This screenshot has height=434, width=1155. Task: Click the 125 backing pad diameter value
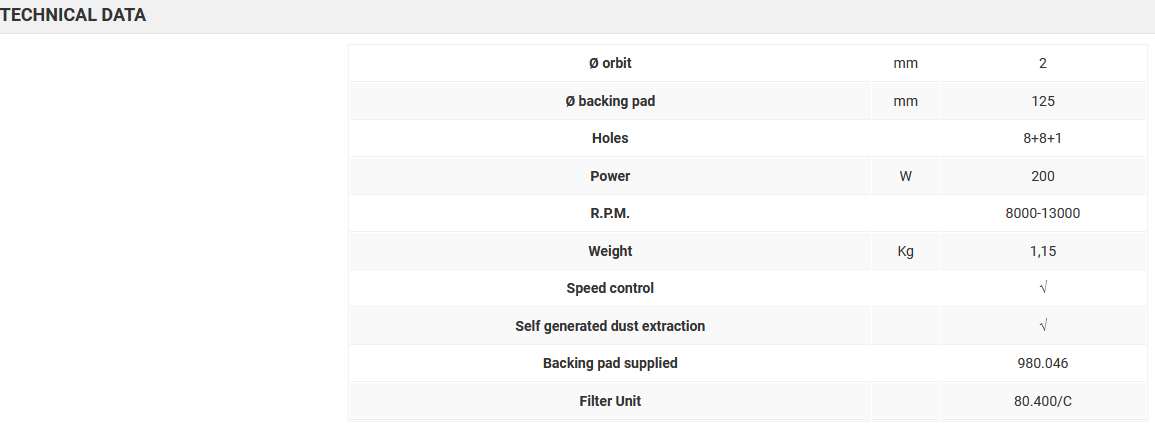(1043, 101)
